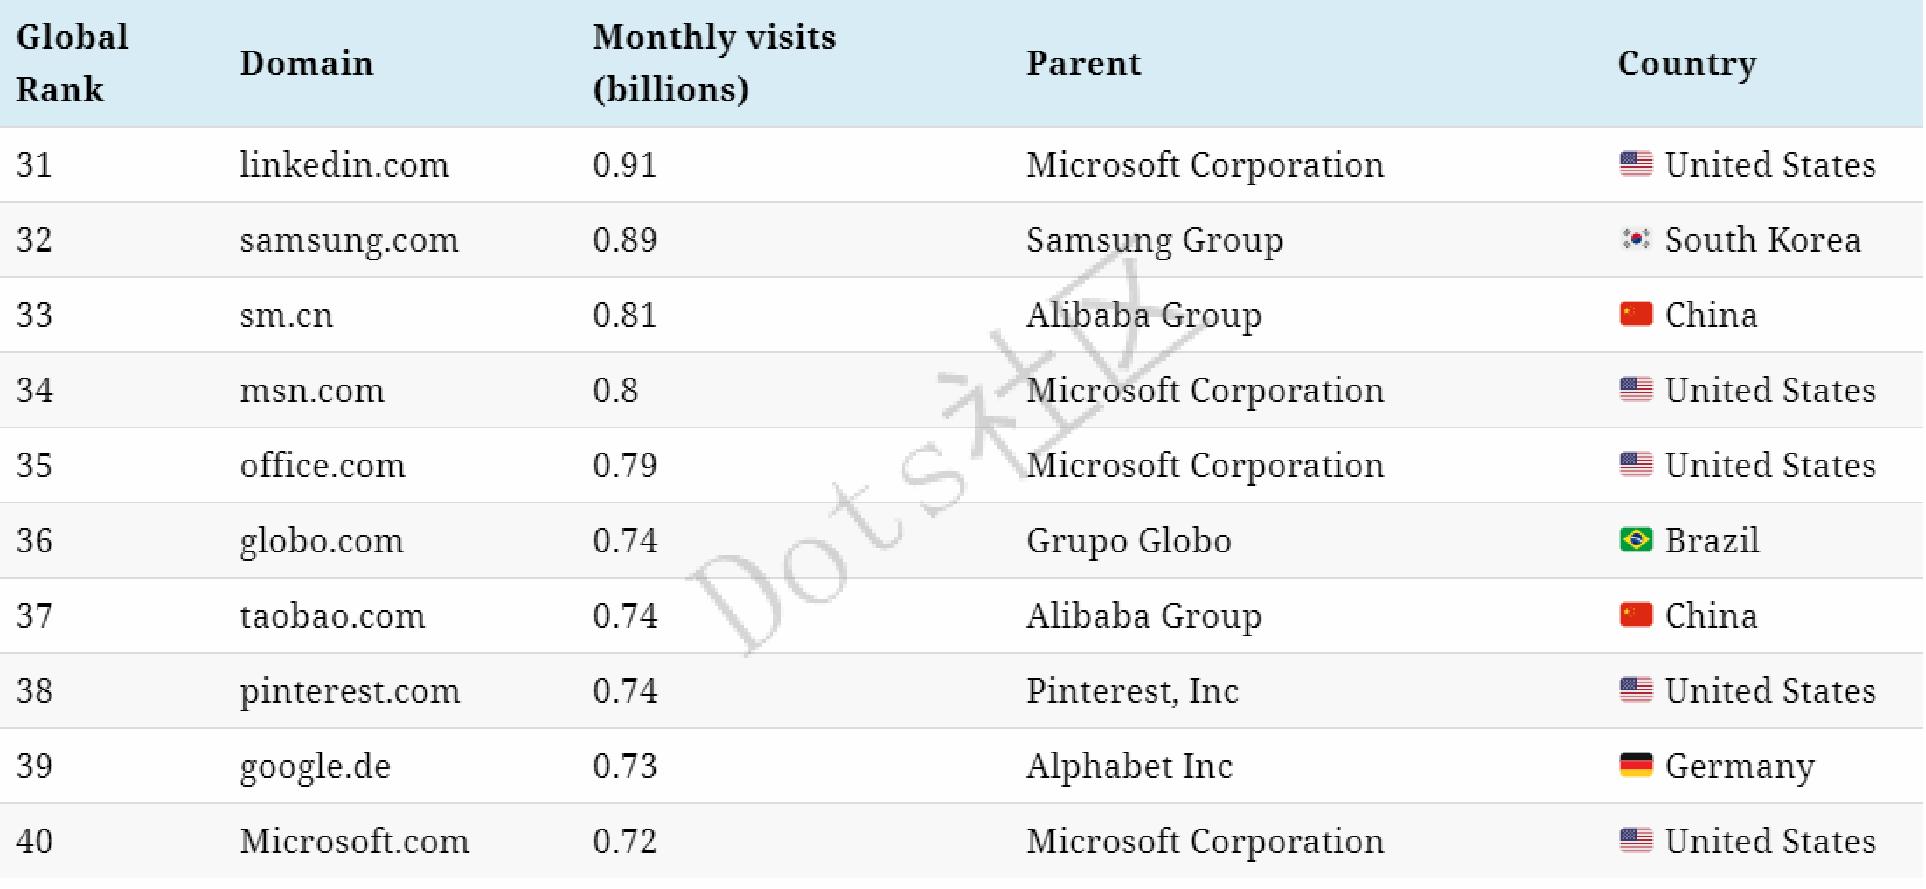
Task: Click the Monthly visits column header
Action: (x=714, y=63)
